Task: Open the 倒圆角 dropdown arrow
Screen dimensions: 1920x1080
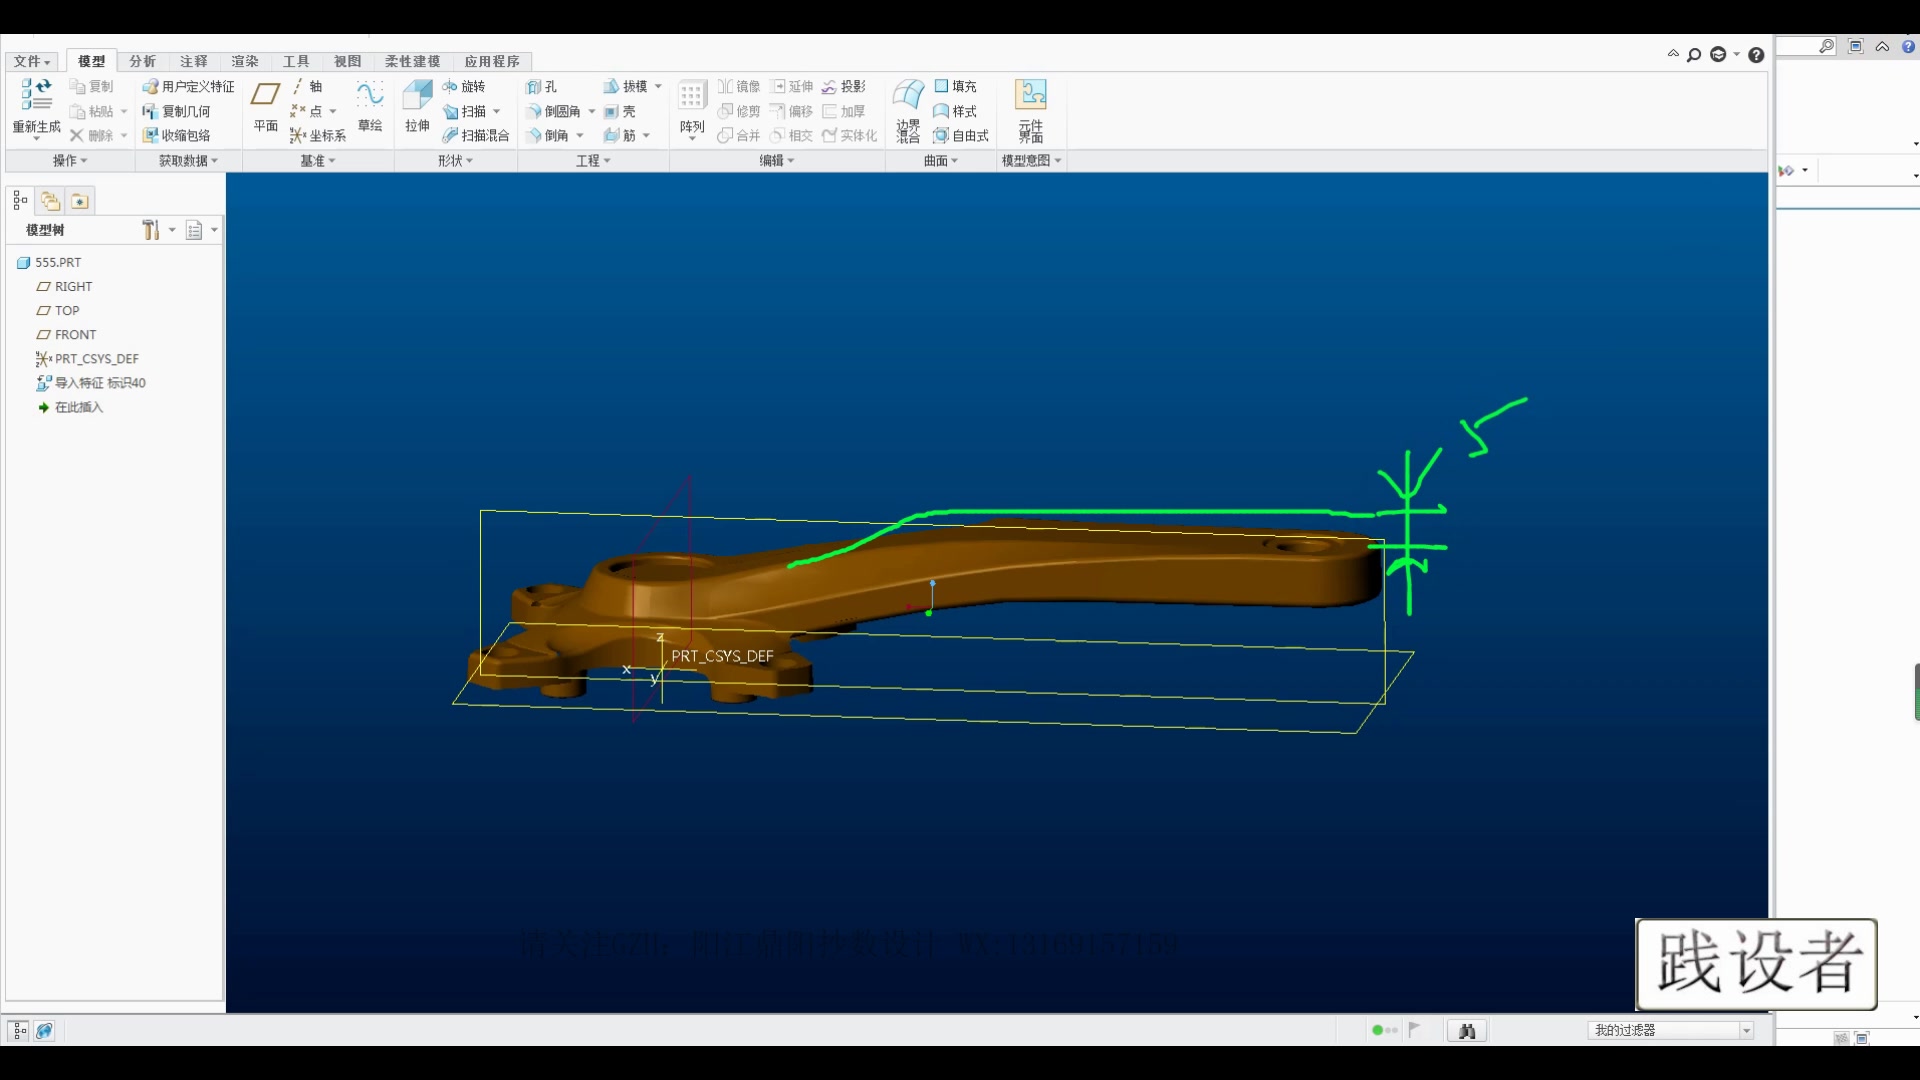Action: point(592,112)
